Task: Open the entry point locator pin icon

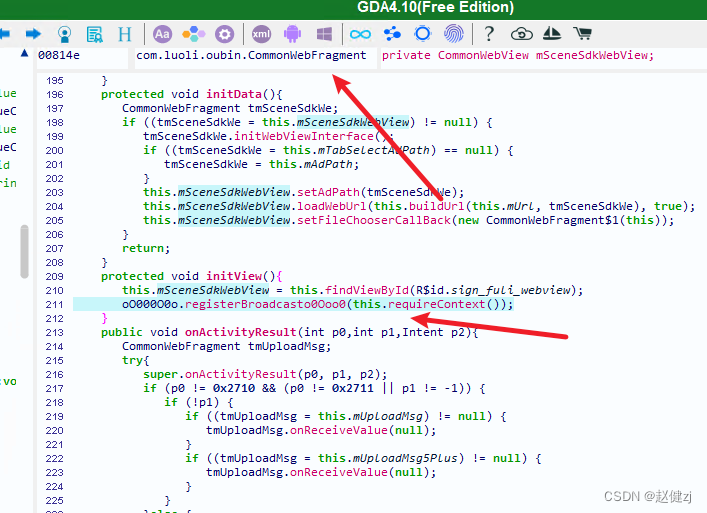Action: click(64, 34)
